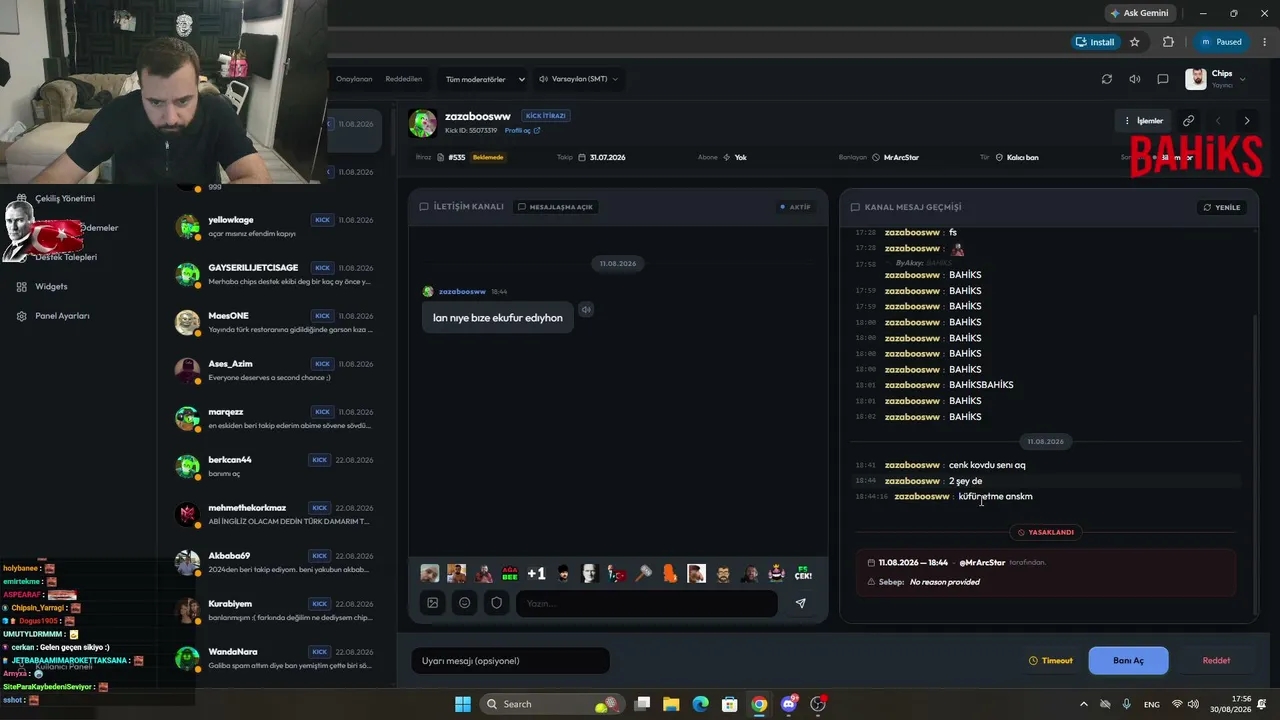The width and height of the screenshot is (1280, 720).
Task: Toggle the speaker sound icon in the top bar
Action: click(1135, 79)
